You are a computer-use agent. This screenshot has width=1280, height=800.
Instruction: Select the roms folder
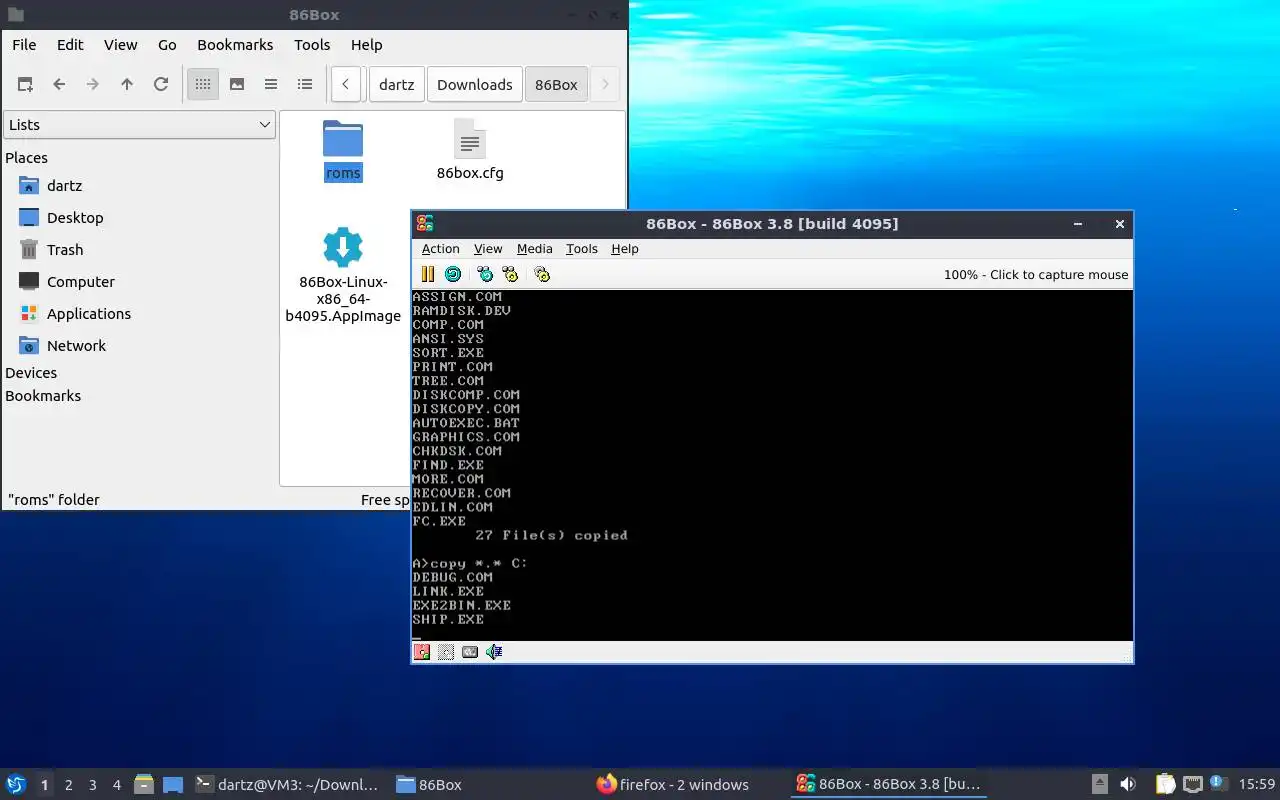[343, 150]
